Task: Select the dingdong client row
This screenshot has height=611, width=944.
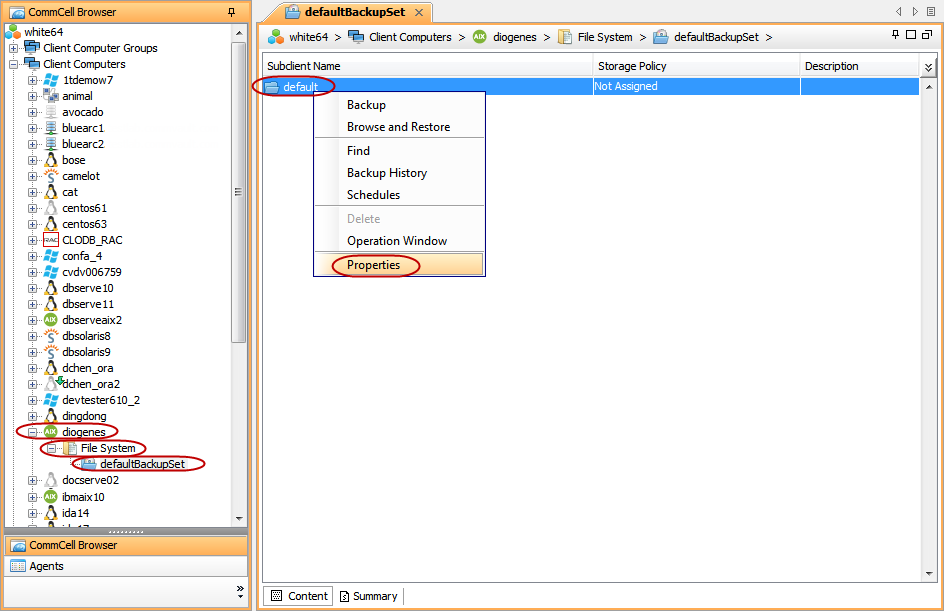Action: (x=84, y=416)
